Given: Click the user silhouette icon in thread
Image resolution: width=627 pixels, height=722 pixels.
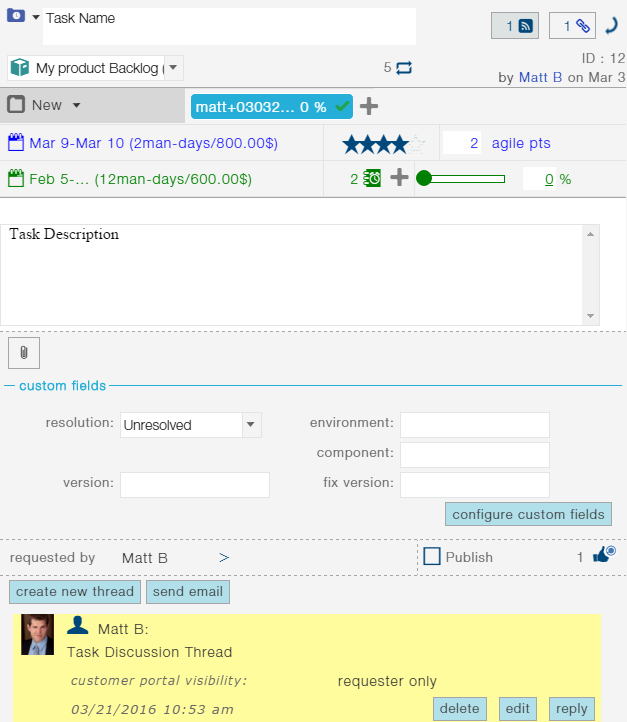Looking at the screenshot, I should pyautogui.click(x=77, y=625).
